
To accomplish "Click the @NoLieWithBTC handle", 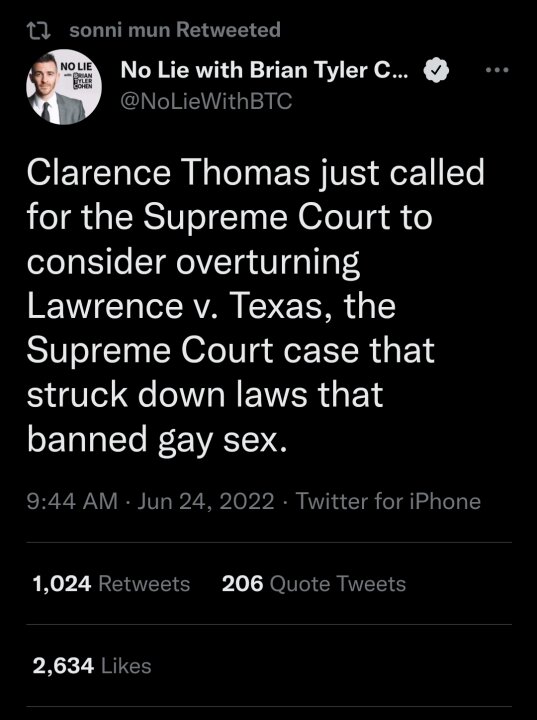I will coord(206,101).
